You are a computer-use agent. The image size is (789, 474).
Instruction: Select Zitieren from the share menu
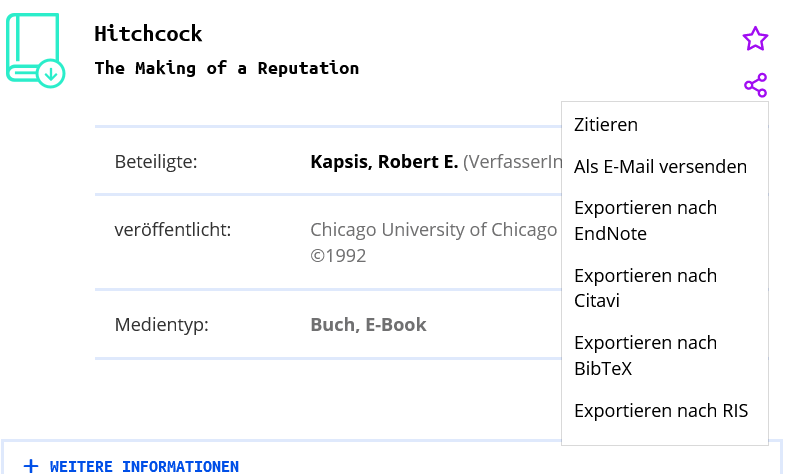(606, 124)
